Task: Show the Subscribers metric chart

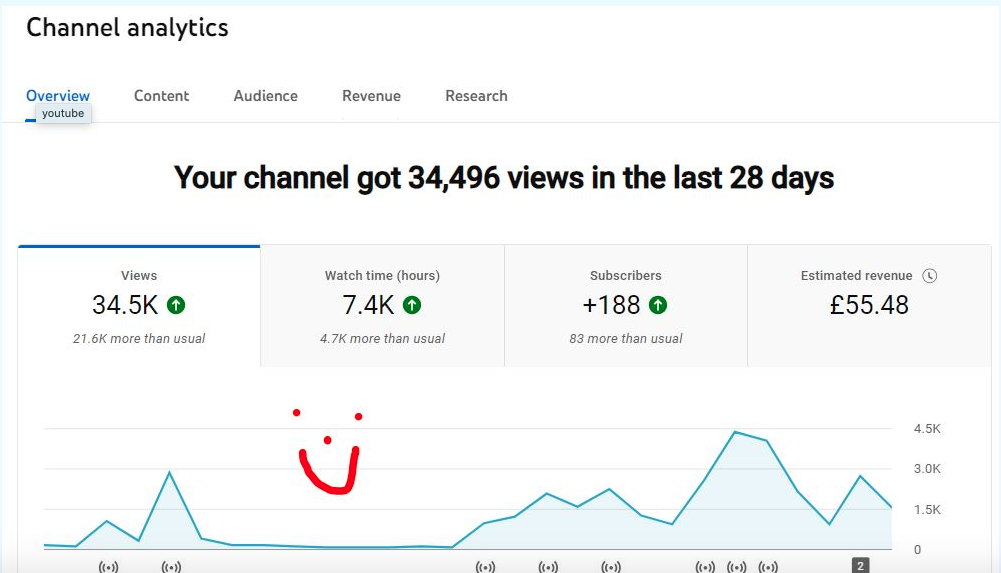Action: [x=626, y=306]
